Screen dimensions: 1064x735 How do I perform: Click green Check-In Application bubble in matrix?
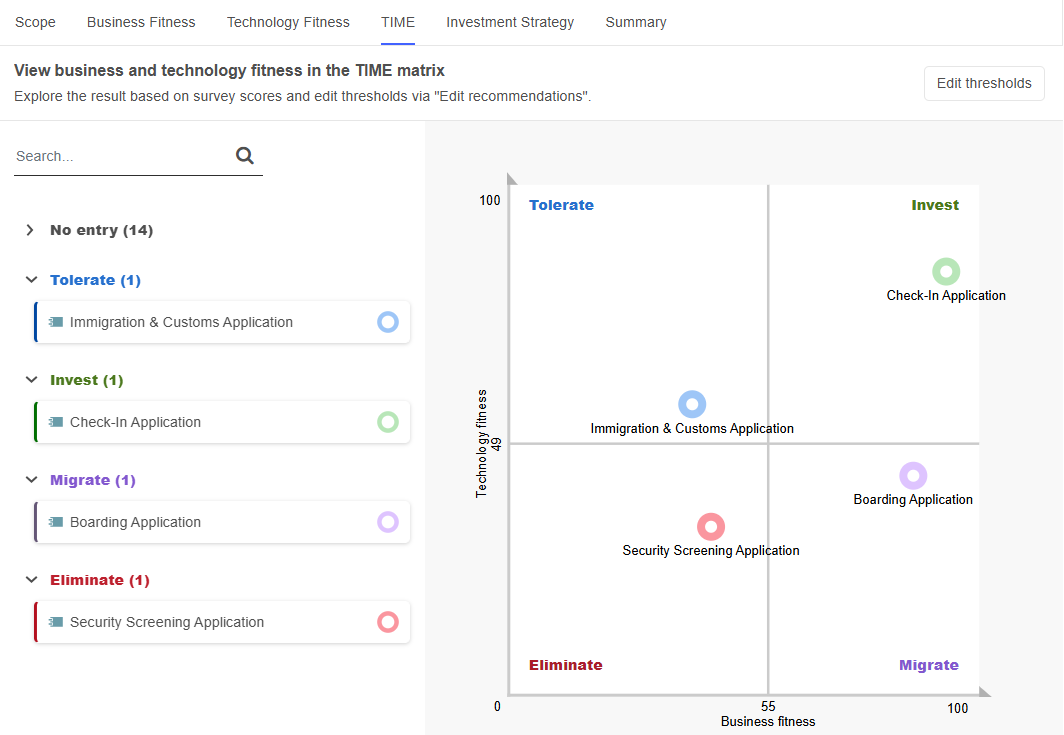pos(946,272)
